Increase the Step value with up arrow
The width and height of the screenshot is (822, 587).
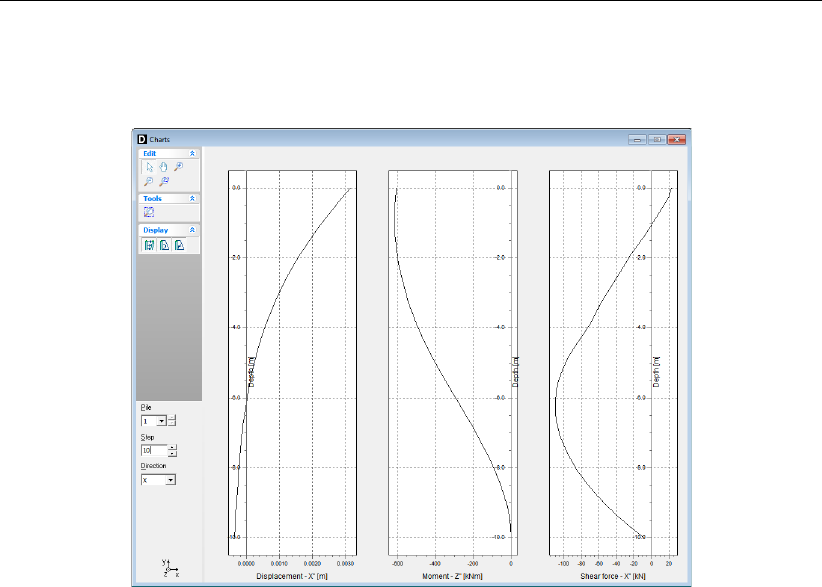172,447
